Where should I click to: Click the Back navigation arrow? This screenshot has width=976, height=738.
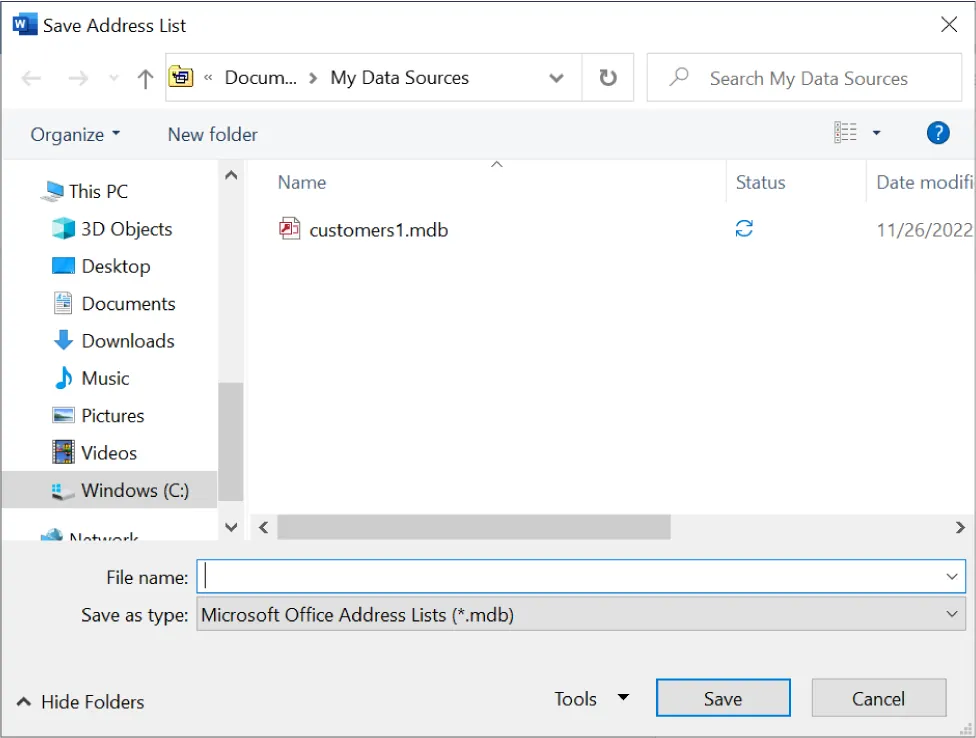point(31,77)
